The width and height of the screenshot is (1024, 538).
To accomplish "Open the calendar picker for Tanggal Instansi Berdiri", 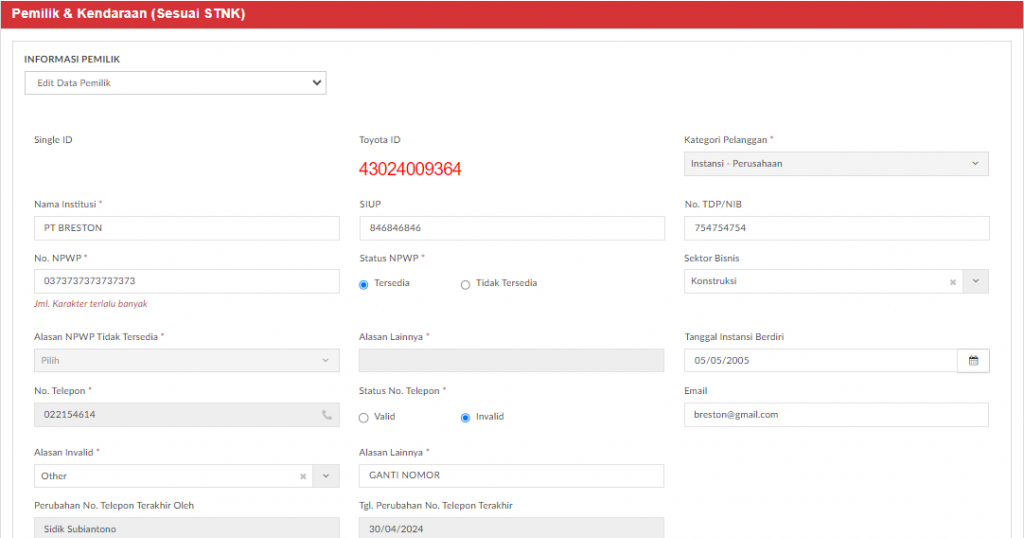I will [973, 360].
